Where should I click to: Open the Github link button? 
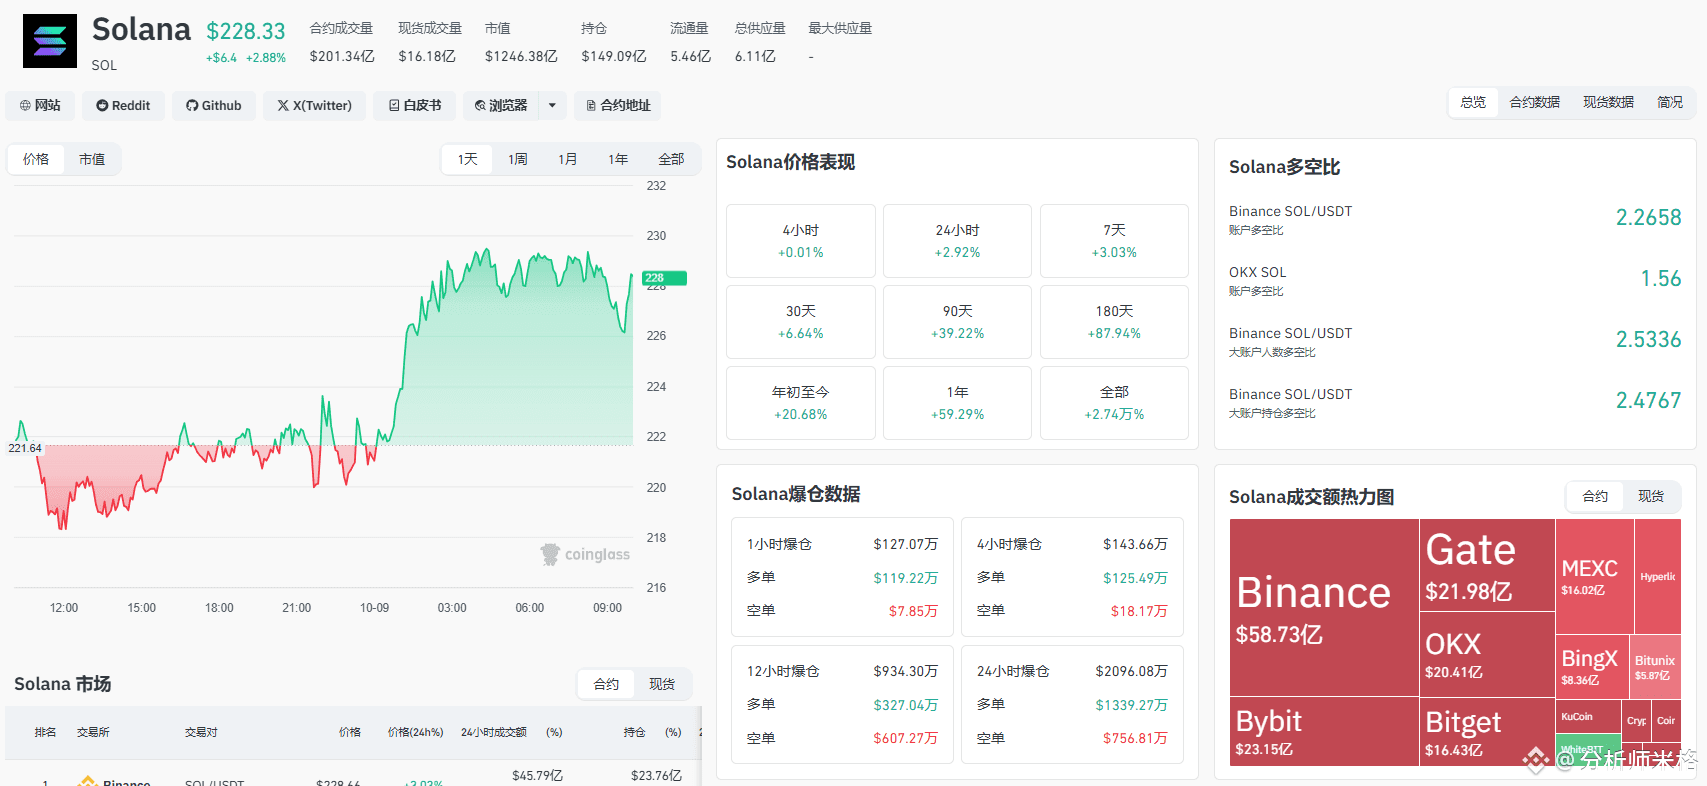(214, 105)
